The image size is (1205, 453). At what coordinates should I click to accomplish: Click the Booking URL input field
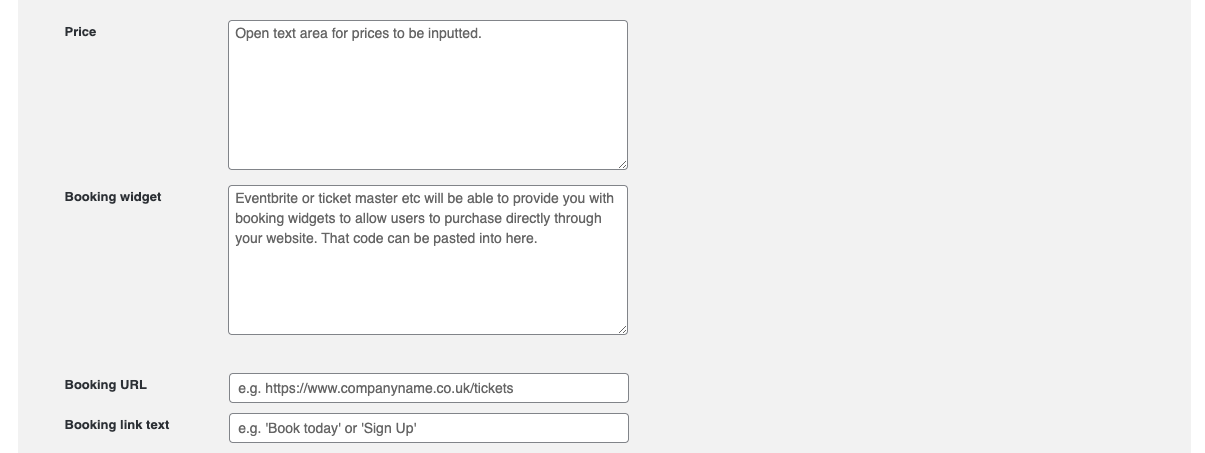[429, 388]
